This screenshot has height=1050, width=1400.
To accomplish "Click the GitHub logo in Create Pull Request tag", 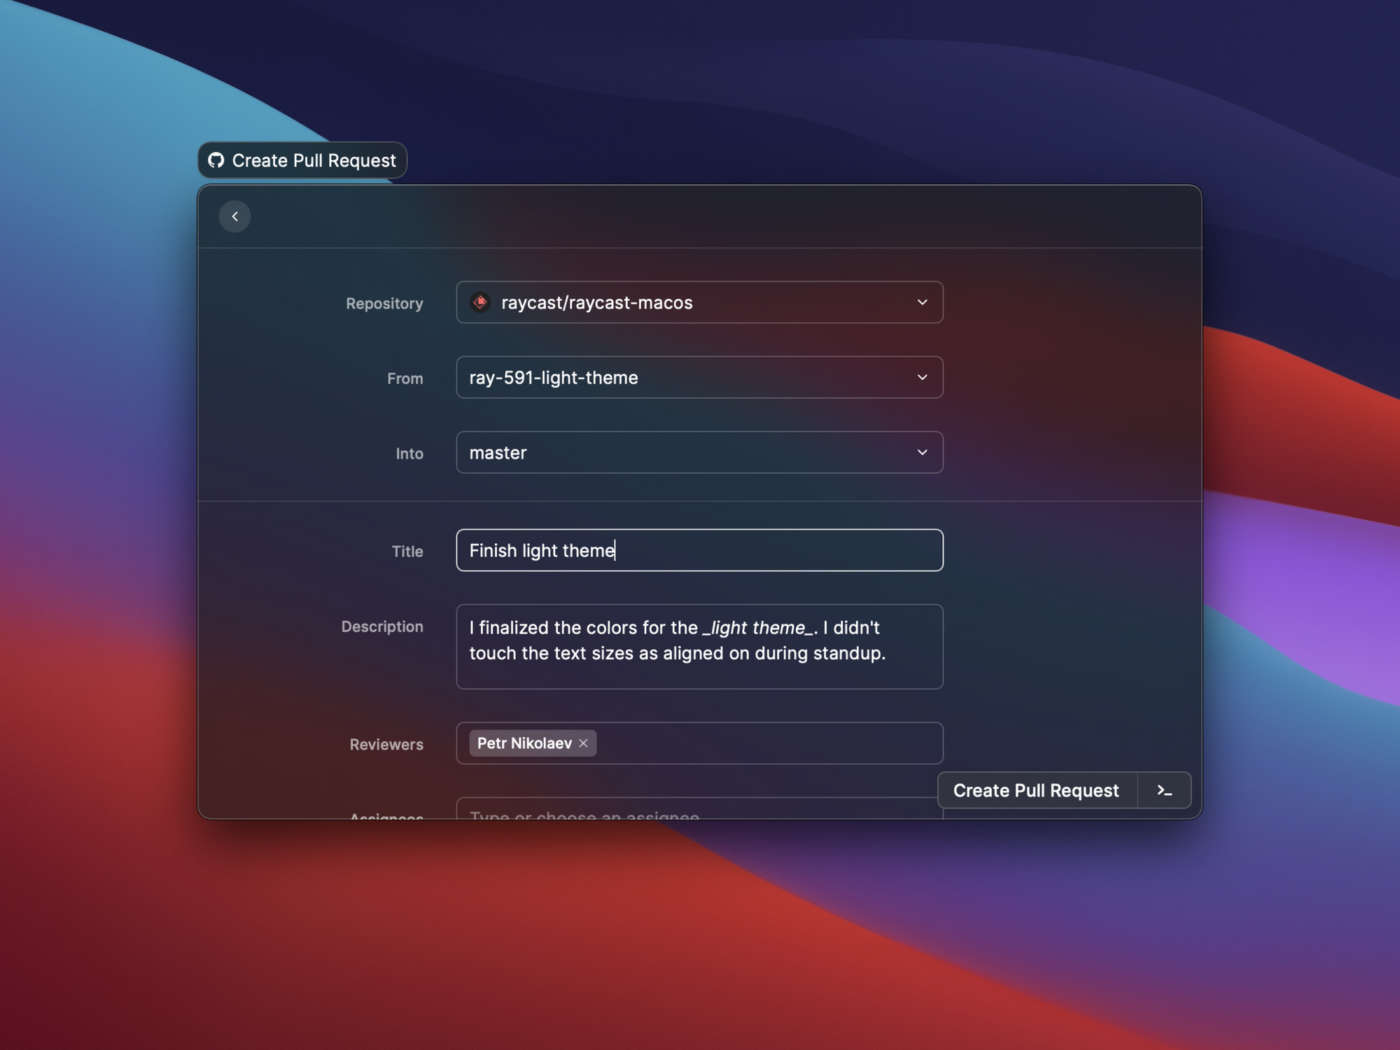I will click(x=216, y=160).
